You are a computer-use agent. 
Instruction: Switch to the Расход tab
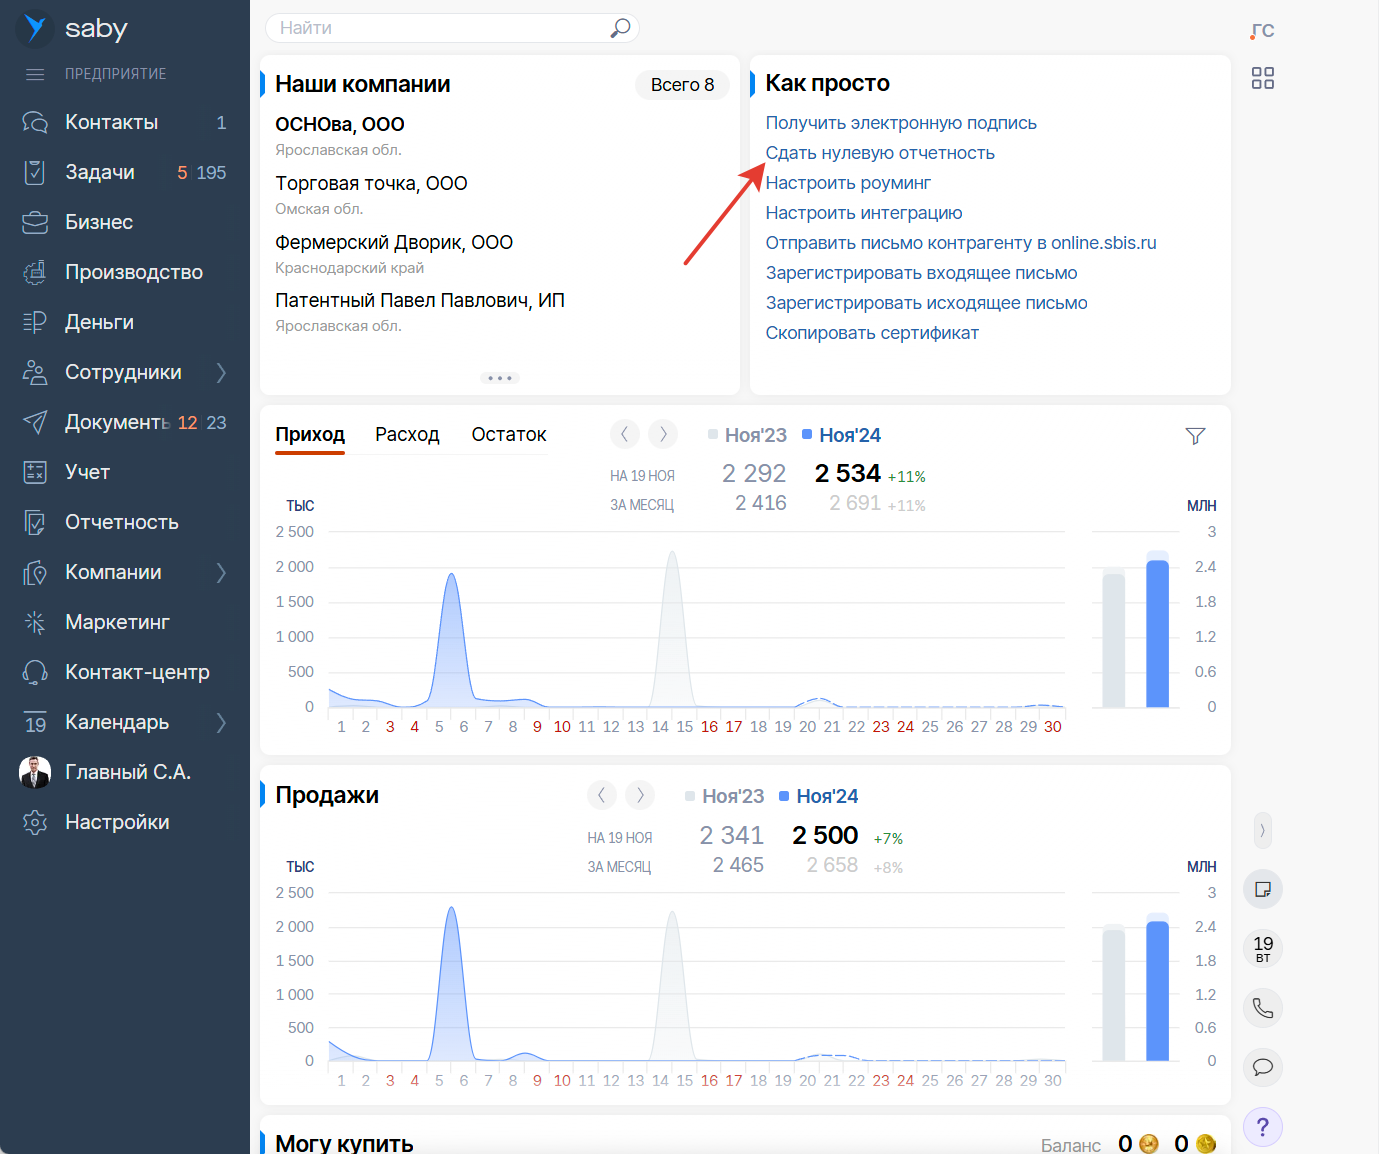407,435
